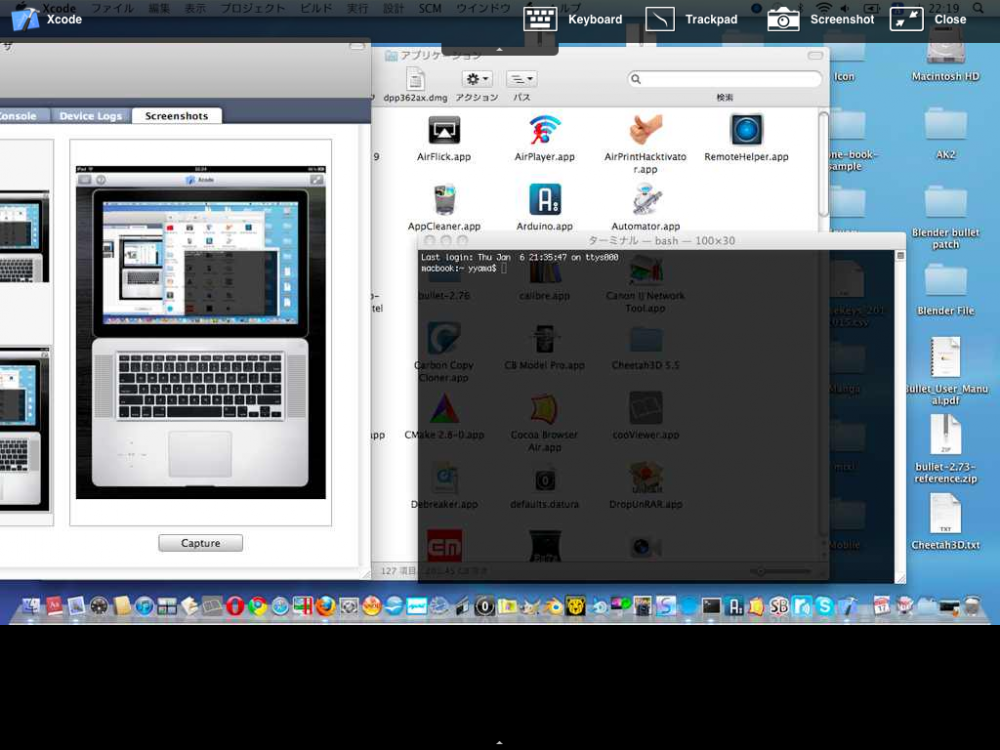The width and height of the screenshot is (1000, 750).
Task: Click the Terminal icon in the Dock
Action: tap(710, 606)
